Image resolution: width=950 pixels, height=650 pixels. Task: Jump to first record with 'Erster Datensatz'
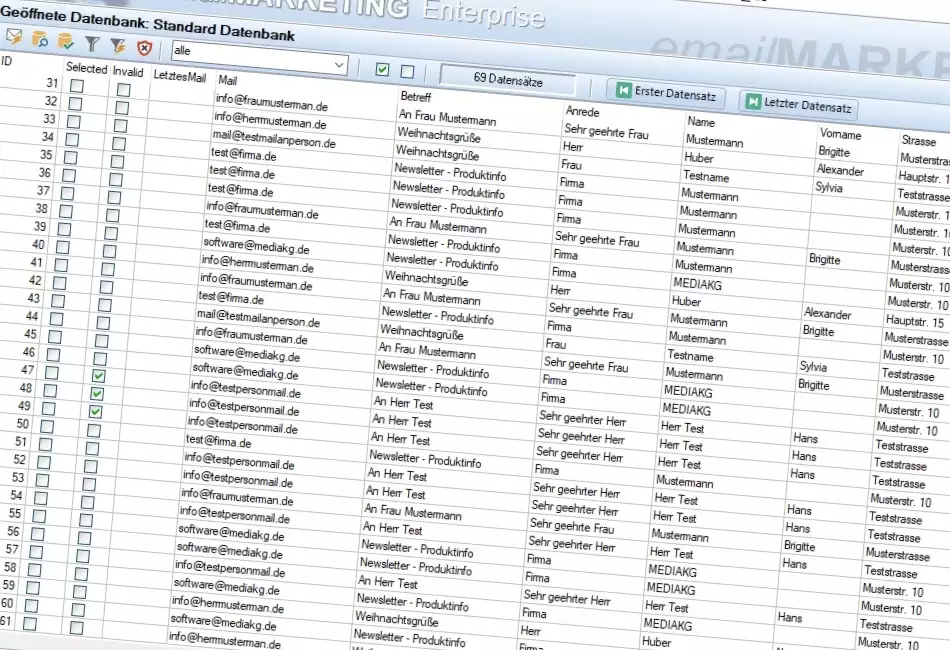pos(666,93)
